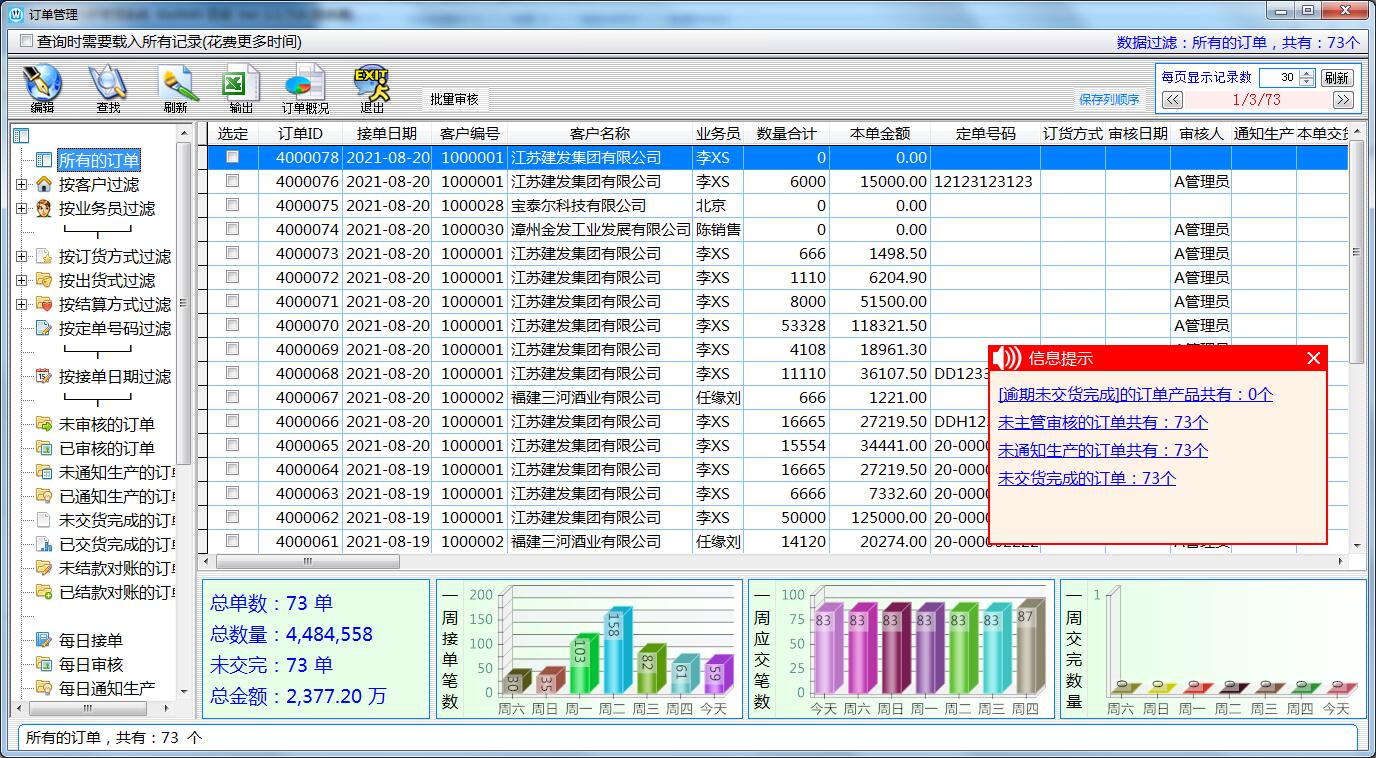Tick the checkbox for order 4000065
1376x758 pixels.
(232, 445)
